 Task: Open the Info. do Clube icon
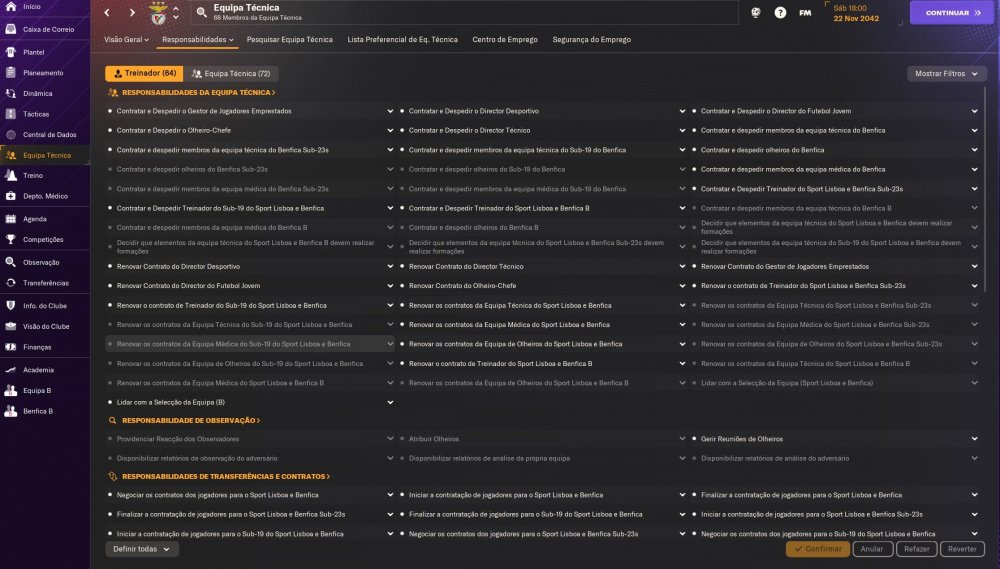11,306
